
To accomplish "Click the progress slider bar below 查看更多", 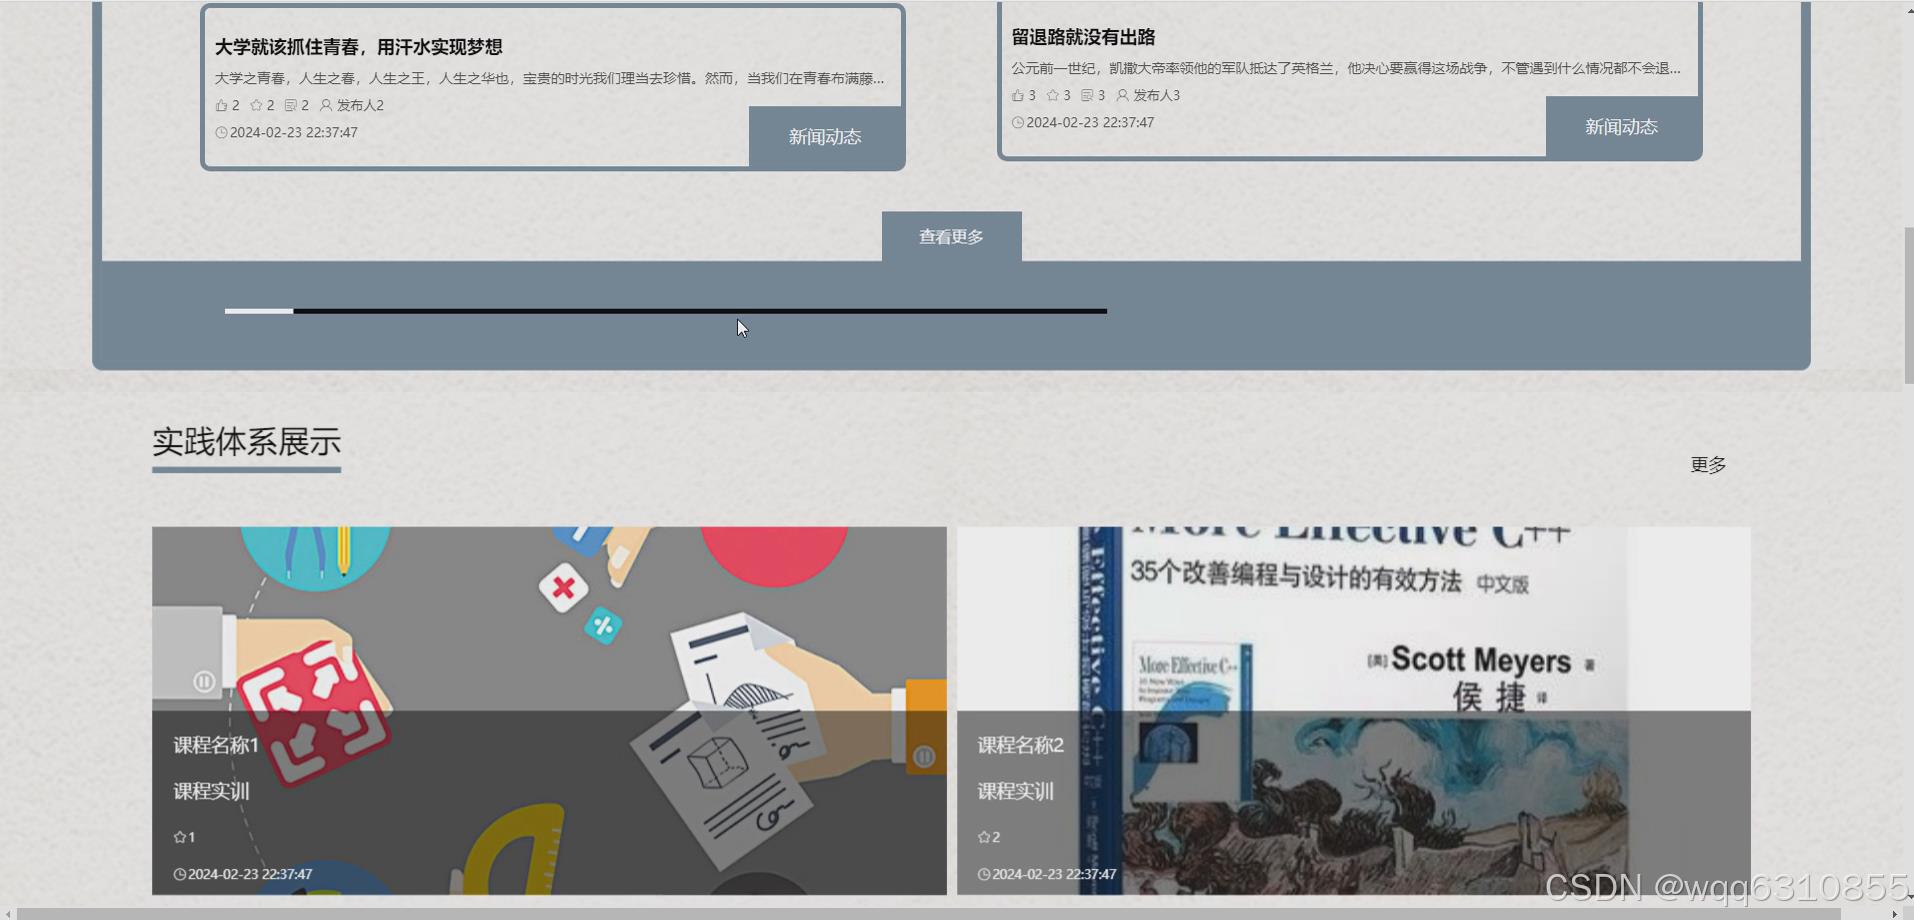I will tap(666, 311).
